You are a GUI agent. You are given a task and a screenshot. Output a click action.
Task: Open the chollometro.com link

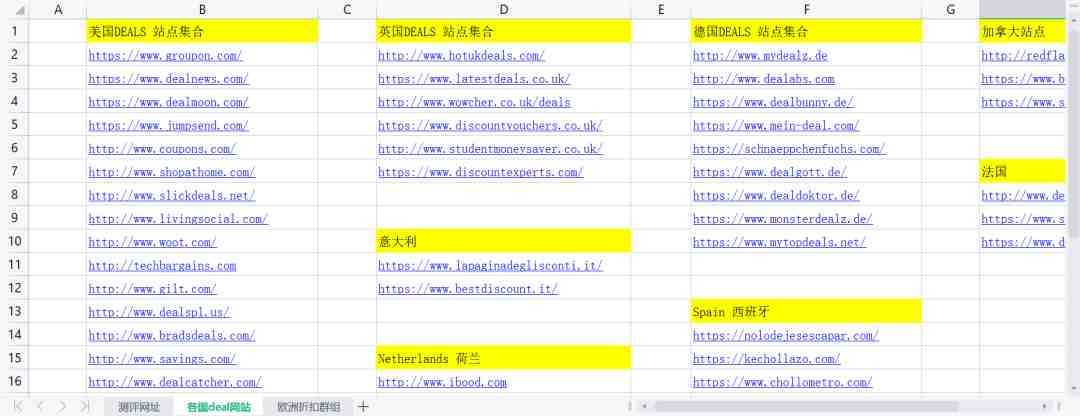click(x=783, y=382)
